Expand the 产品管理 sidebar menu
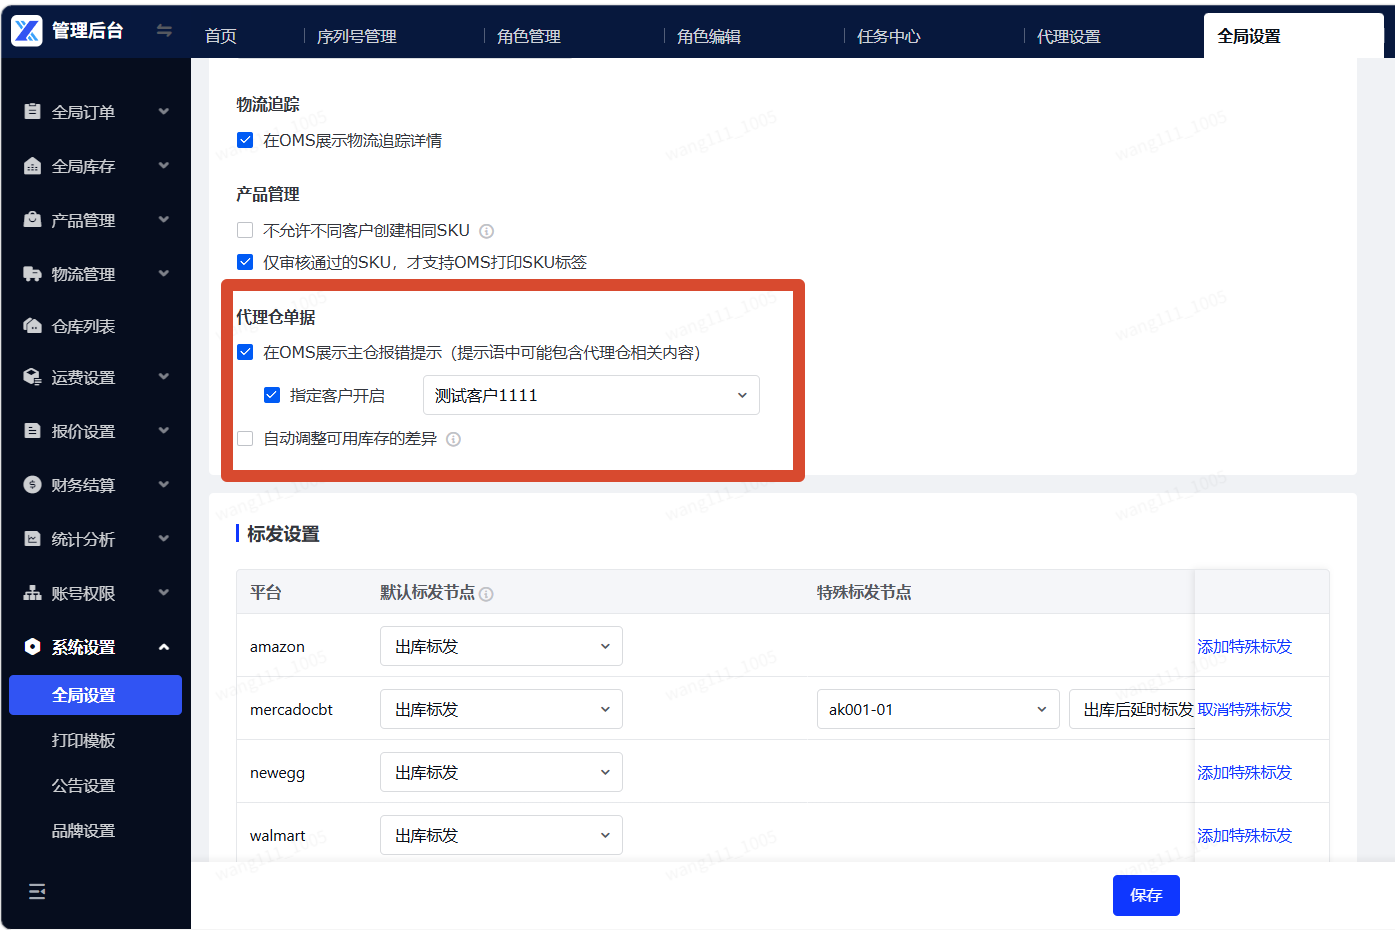1395x930 pixels. (x=164, y=219)
